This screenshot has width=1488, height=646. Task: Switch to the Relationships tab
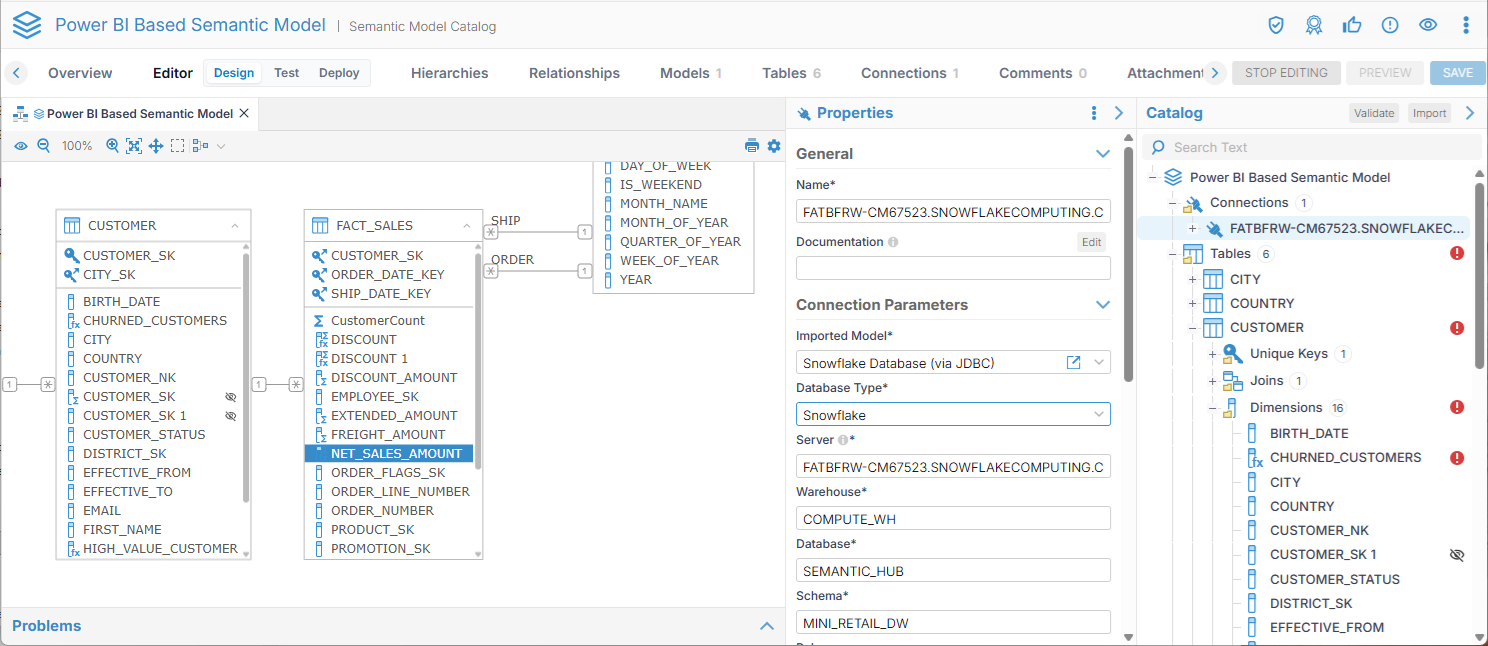click(x=574, y=73)
